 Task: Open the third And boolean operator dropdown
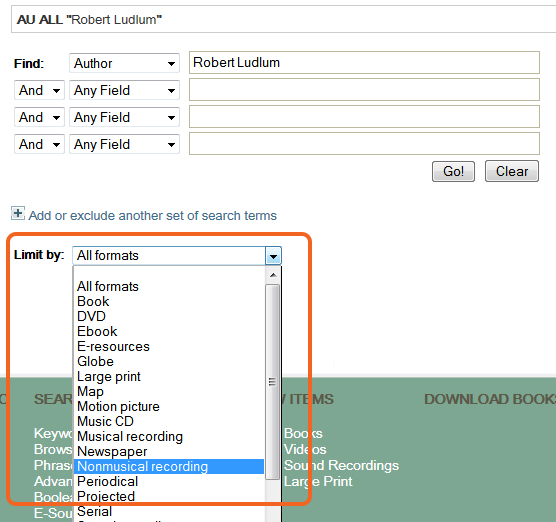(x=39, y=144)
